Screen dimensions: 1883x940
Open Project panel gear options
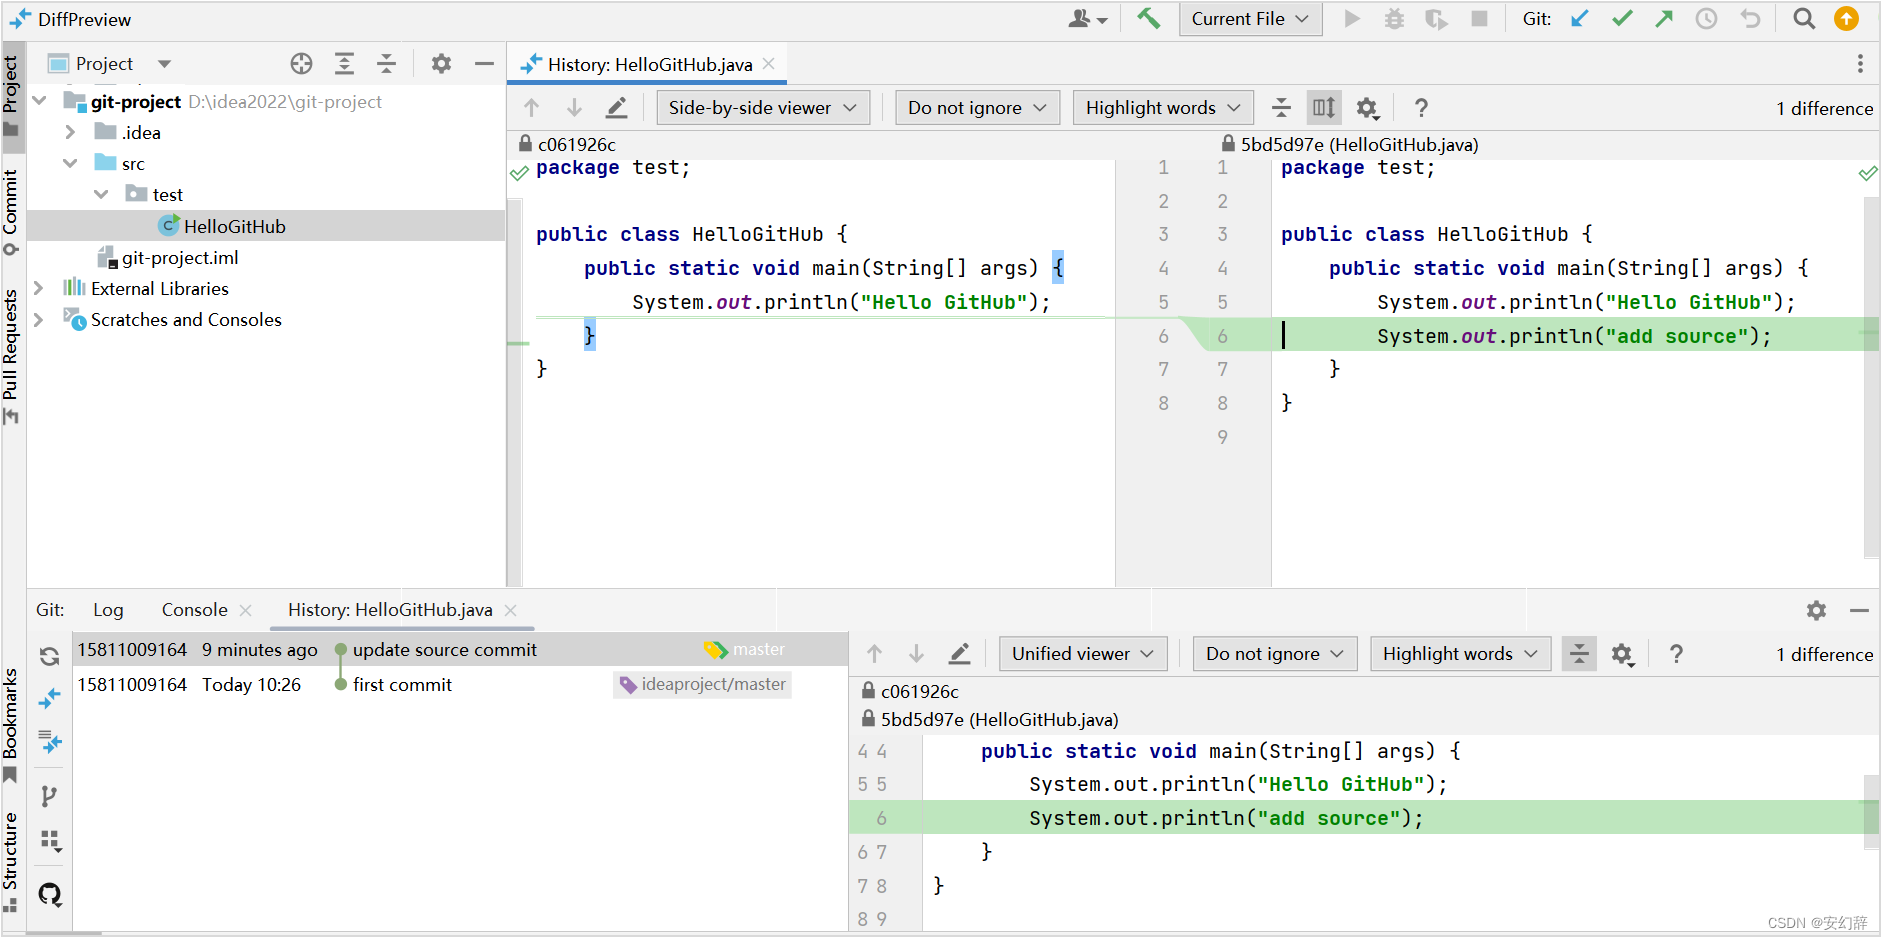pos(441,64)
